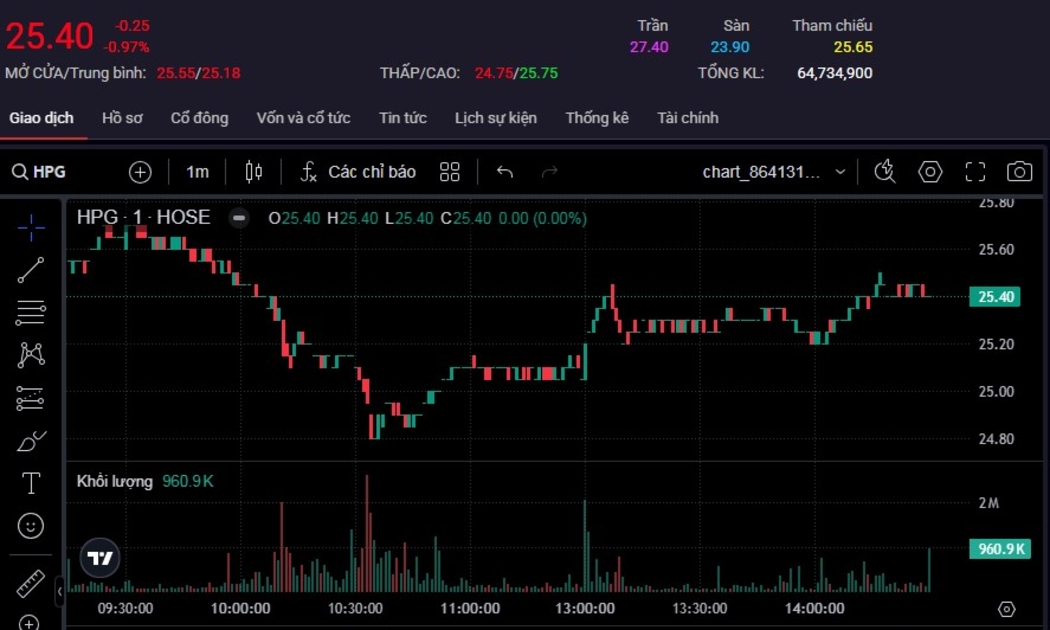Select the brush drawing tool
Viewport: 1050px width, 630px height.
coord(31,441)
